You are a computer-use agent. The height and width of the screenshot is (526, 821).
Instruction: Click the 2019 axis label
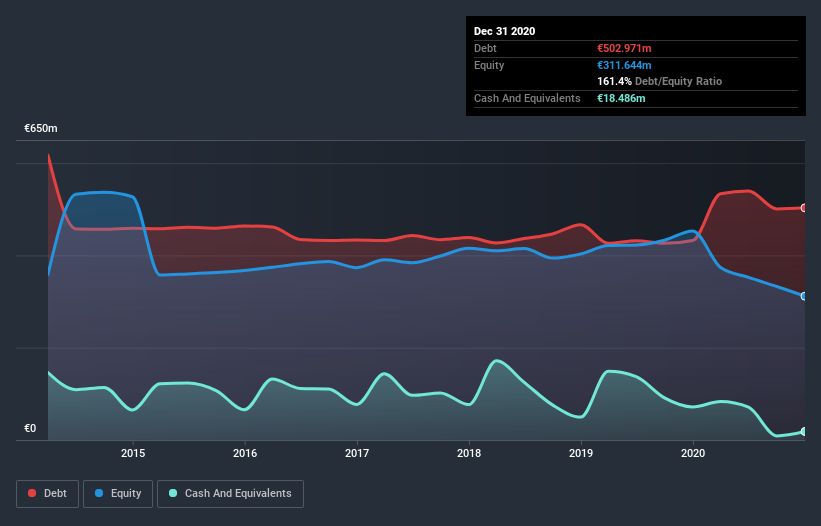coord(581,453)
